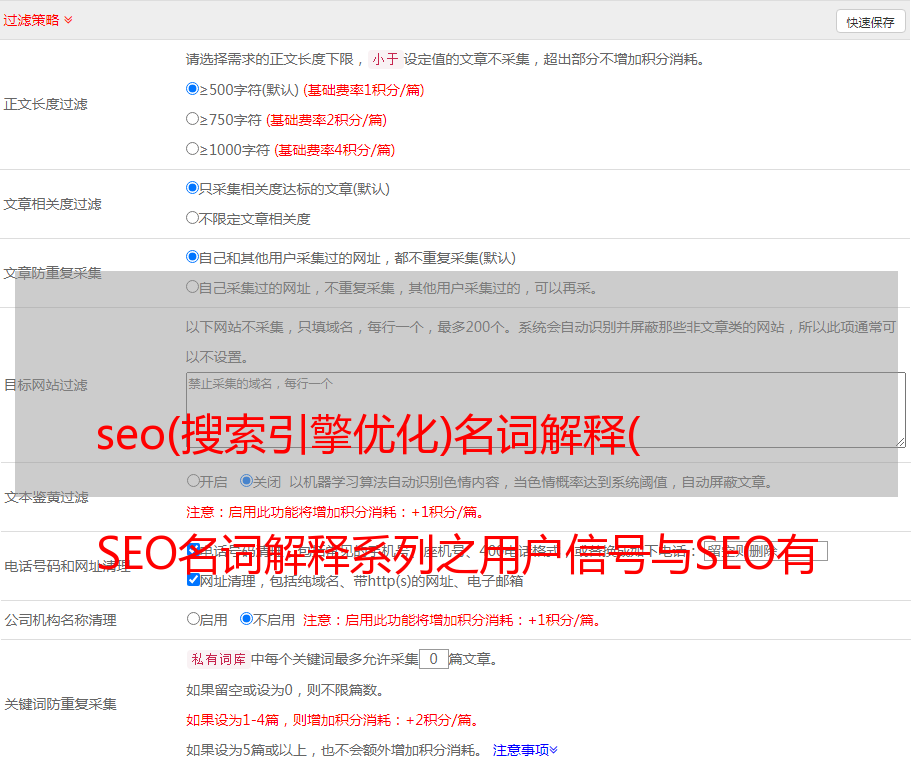Click the red text 基础费率4积分/篇
Screen dimensions: 912x768
(334, 150)
